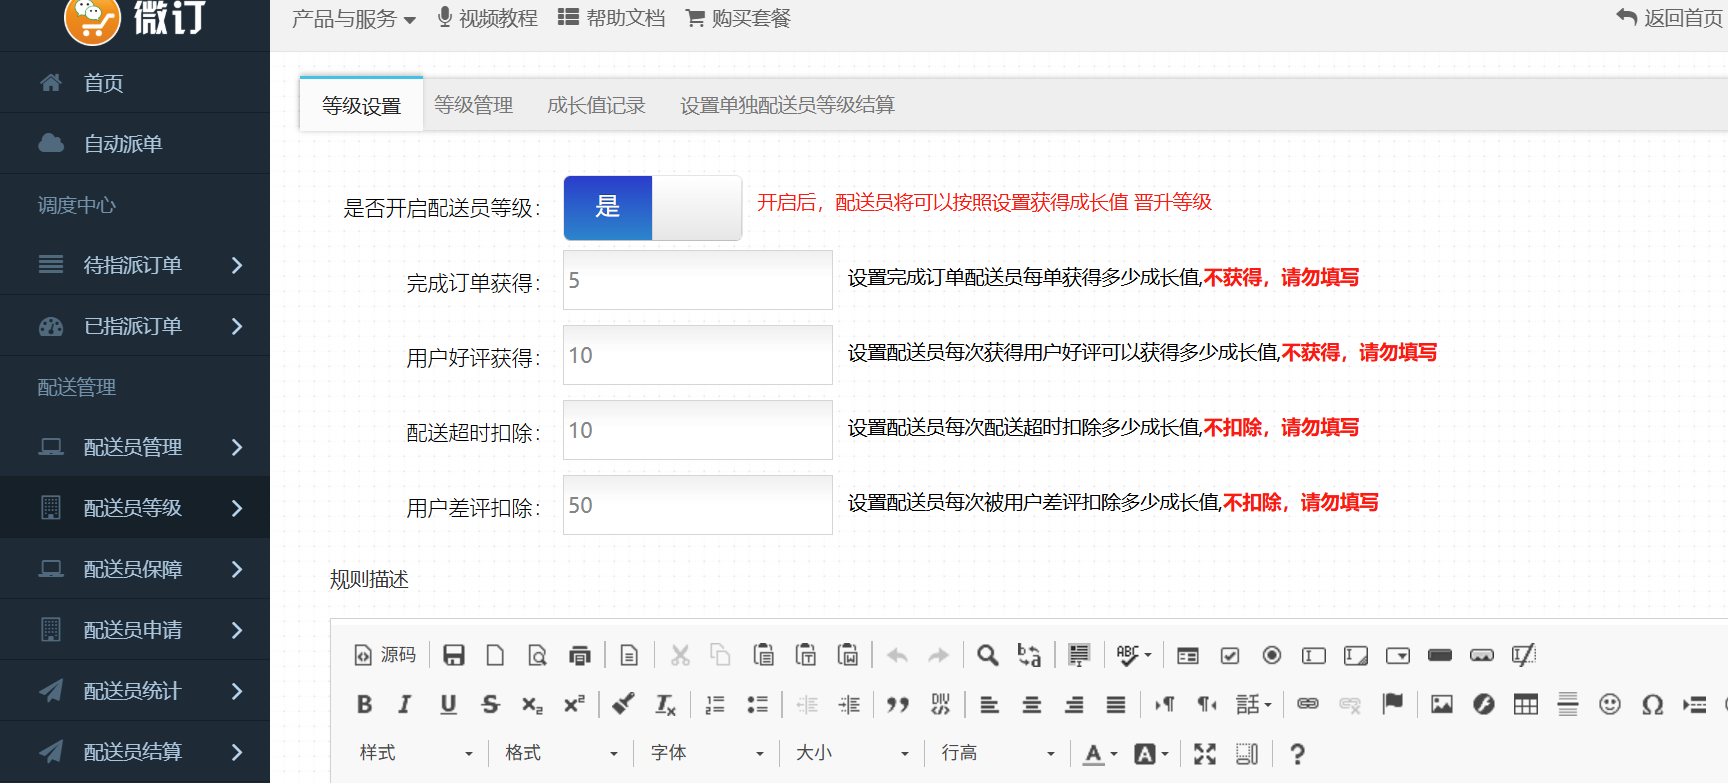Click the 购买套餐 link
This screenshot has width=1728, height=783.
[738, 18]
